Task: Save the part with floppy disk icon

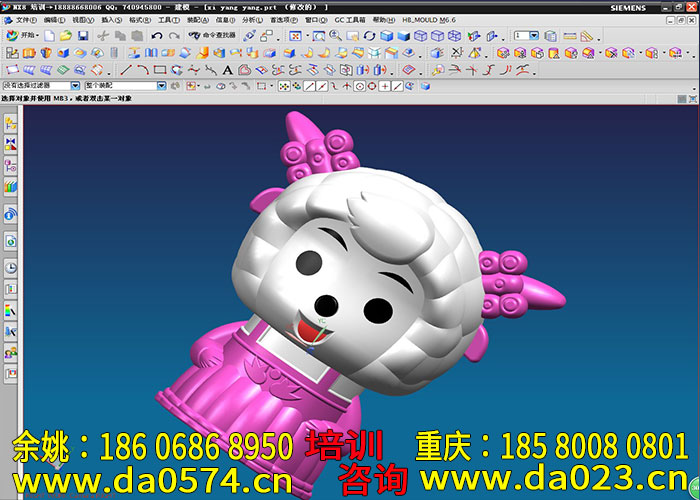Action: pos(83,36)
